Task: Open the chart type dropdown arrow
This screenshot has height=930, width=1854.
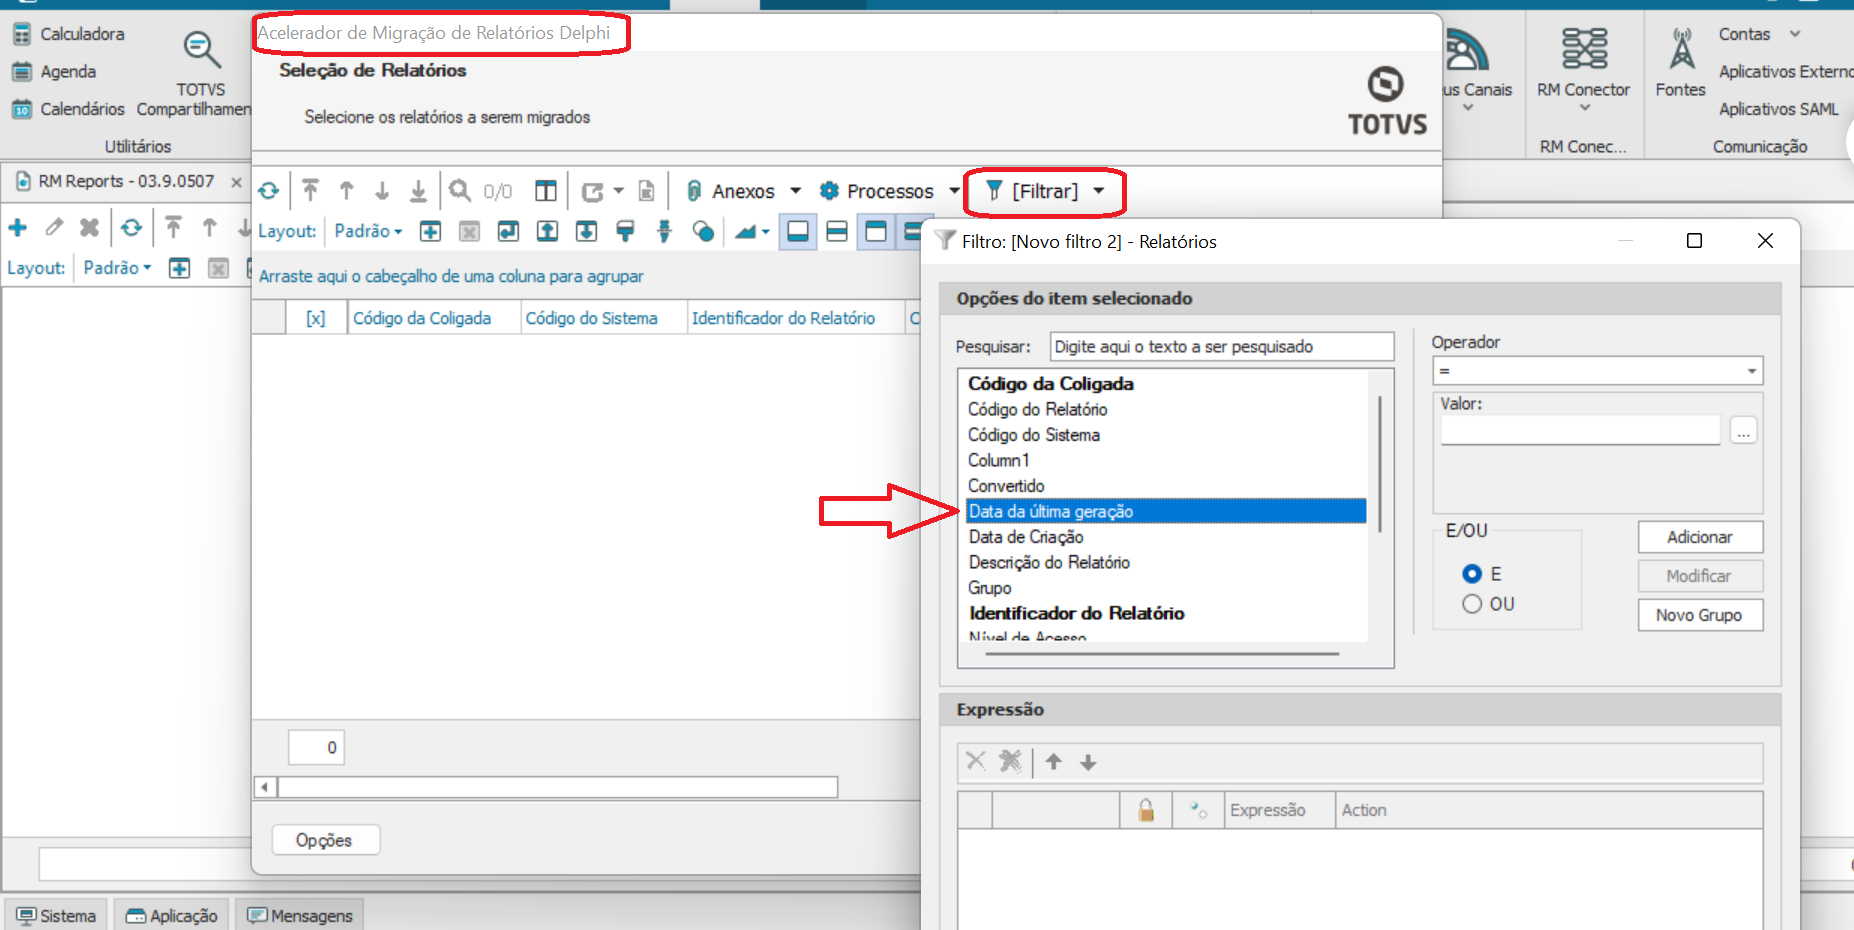Action: click(766, 232)
